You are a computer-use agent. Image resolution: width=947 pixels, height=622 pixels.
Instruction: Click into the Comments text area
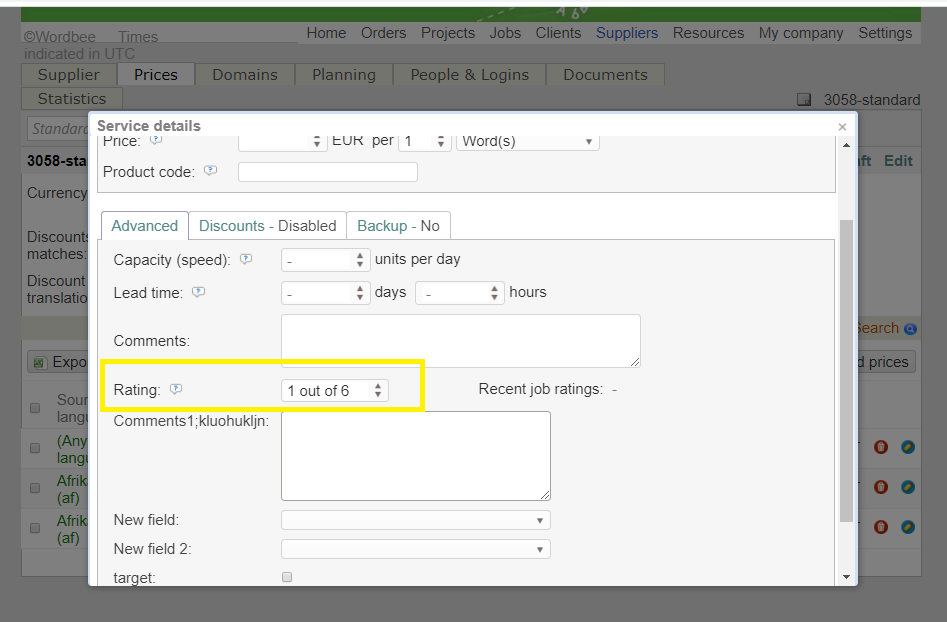pyautogui.click(x=460, y=340)
